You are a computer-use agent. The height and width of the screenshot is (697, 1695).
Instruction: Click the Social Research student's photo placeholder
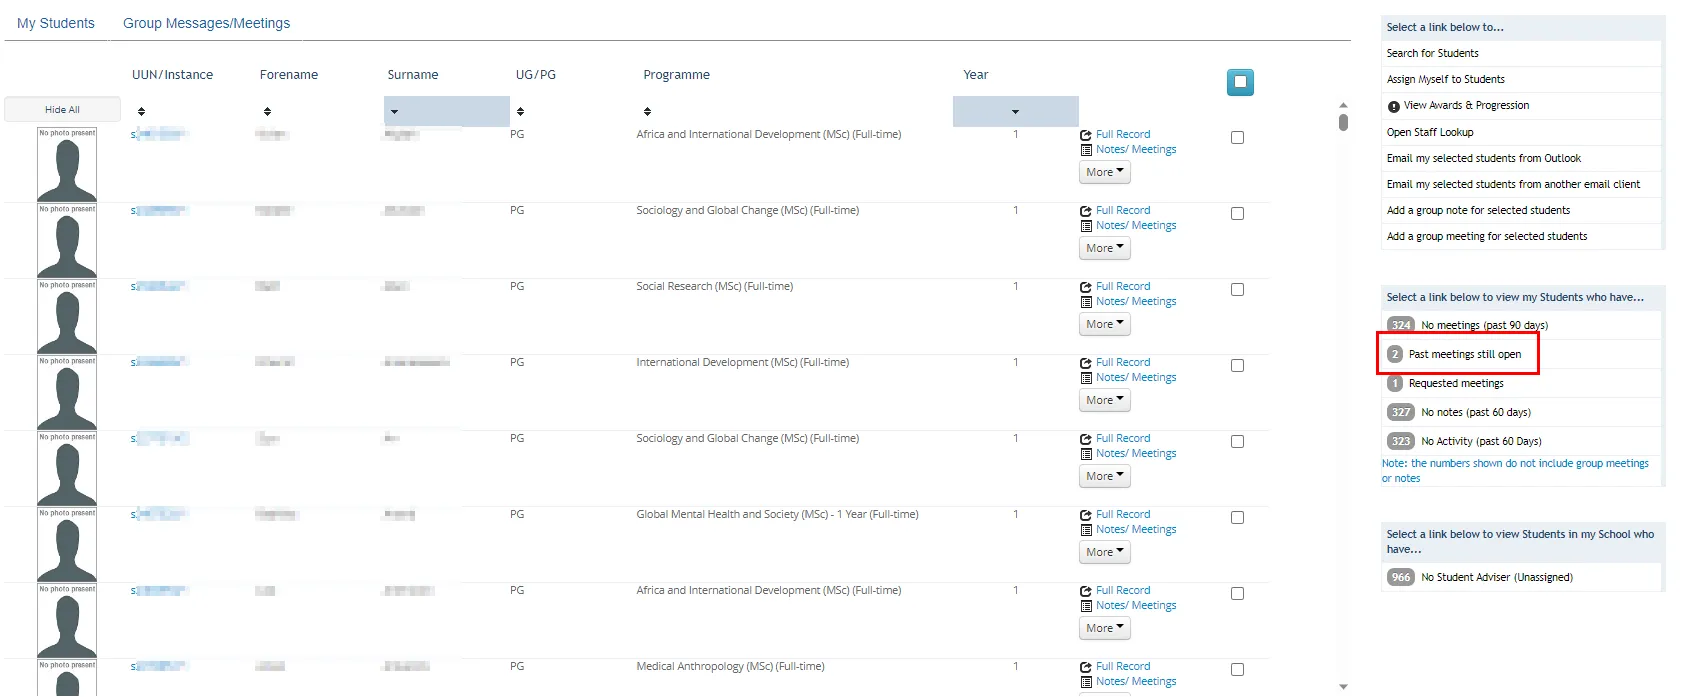(x=67, y=316)
